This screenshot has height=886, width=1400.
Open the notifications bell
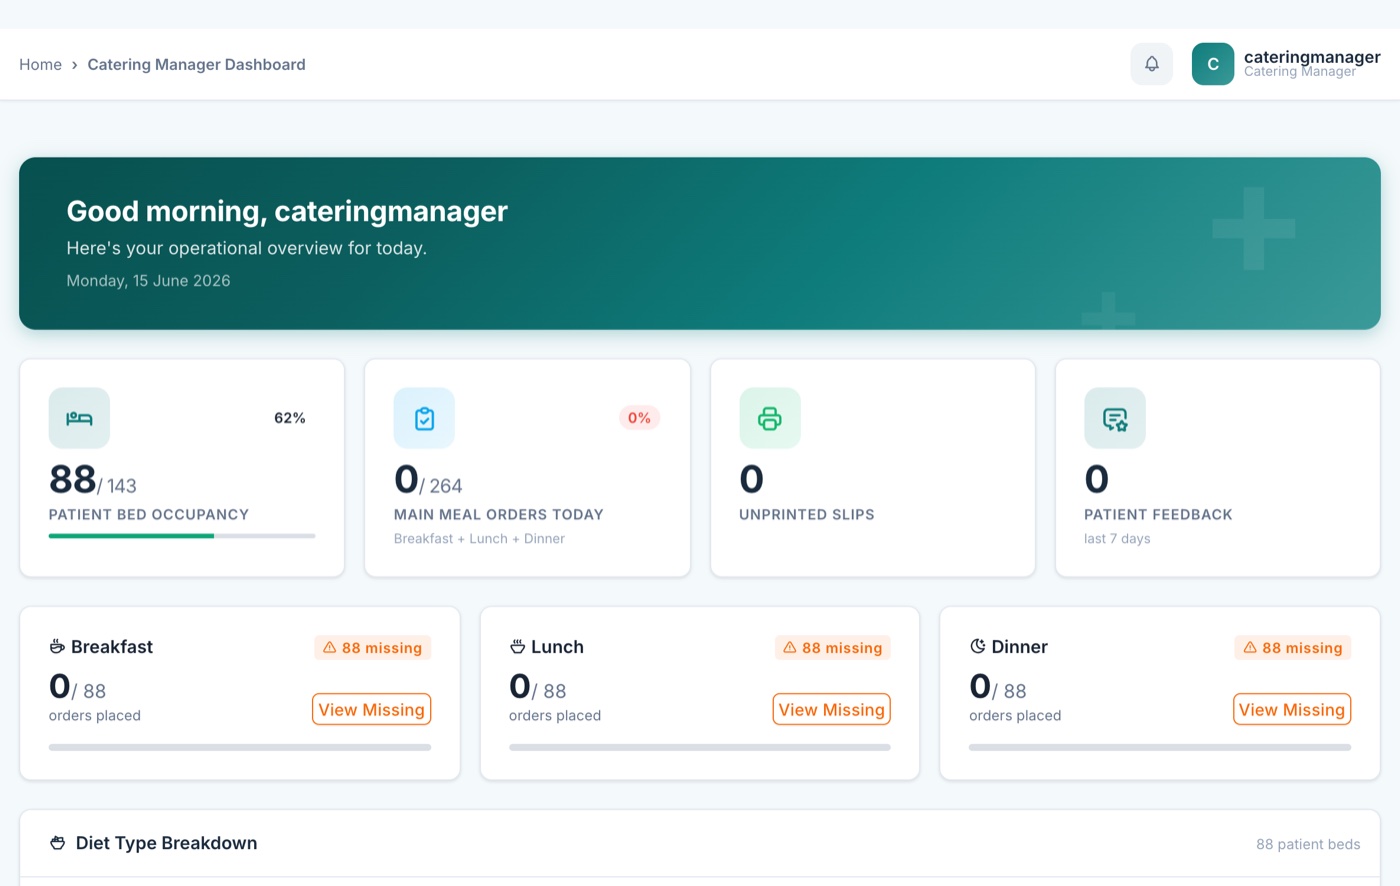[x=1152, y=64]
